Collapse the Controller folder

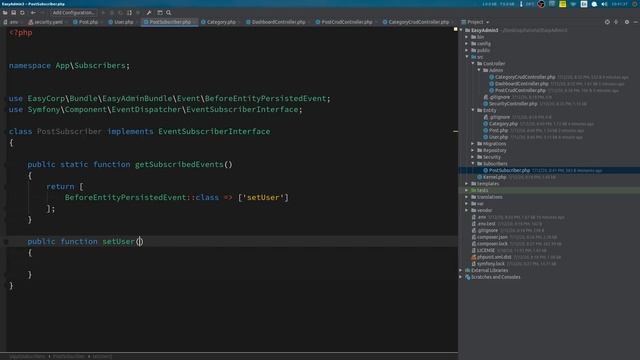click(473, 64)
